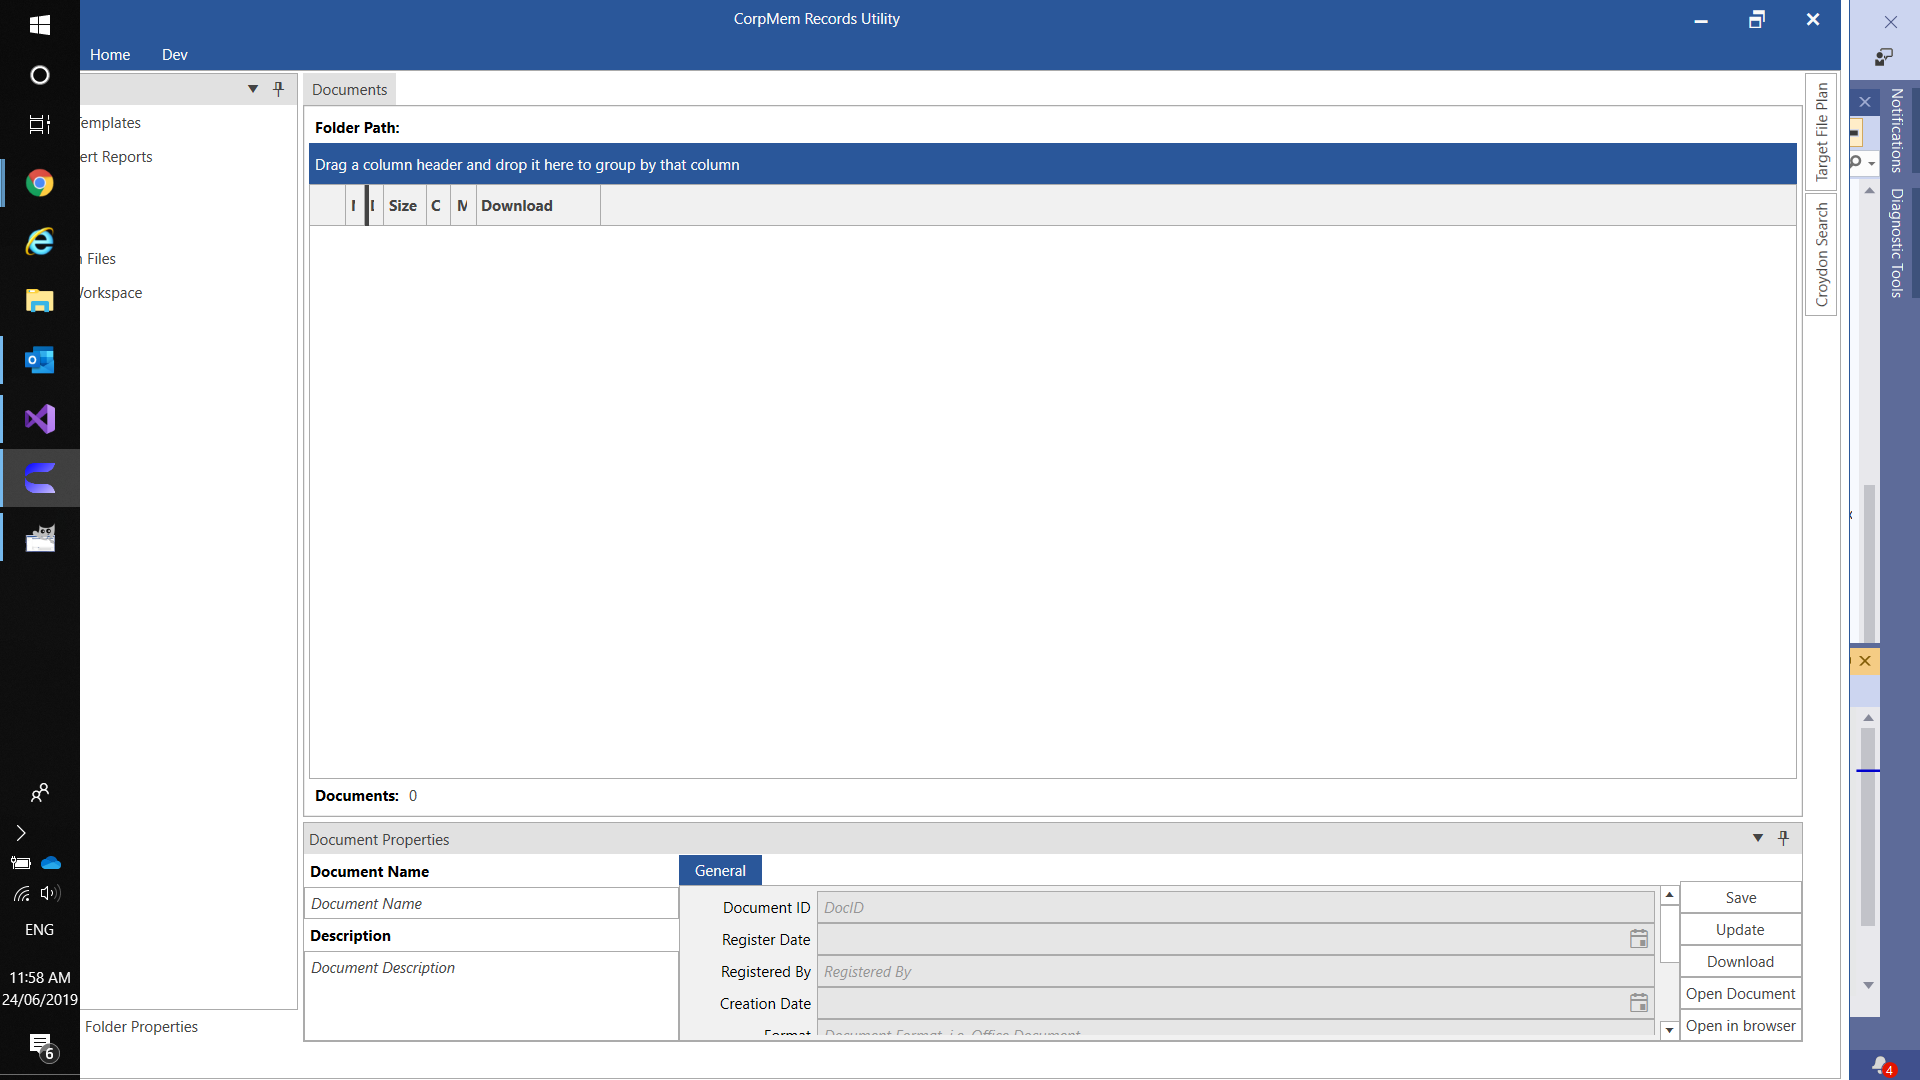
Task: Click the pin icon in Document Properties panel
Action: [1783, 838]
